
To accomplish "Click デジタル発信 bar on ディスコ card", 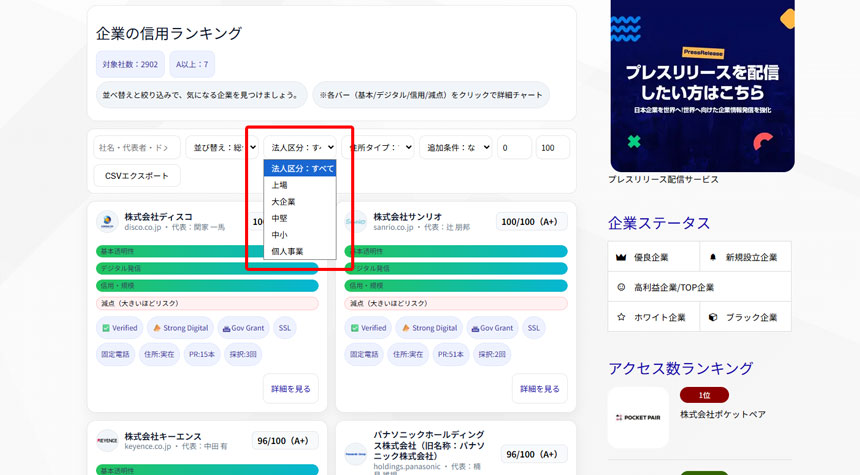I will pos(207,268).
